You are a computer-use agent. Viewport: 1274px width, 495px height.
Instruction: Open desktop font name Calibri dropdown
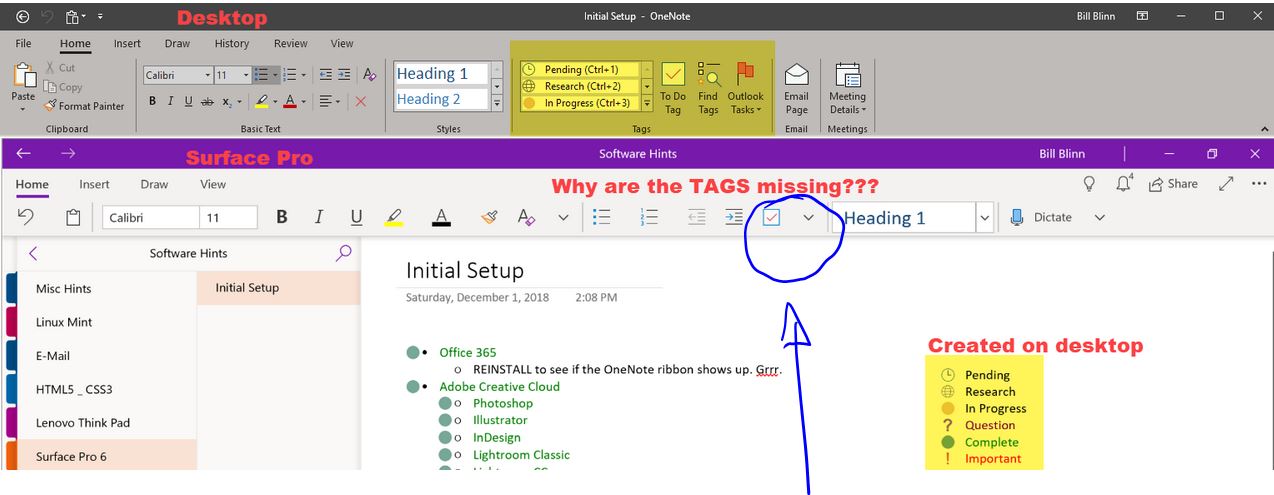tap(208, 75)
